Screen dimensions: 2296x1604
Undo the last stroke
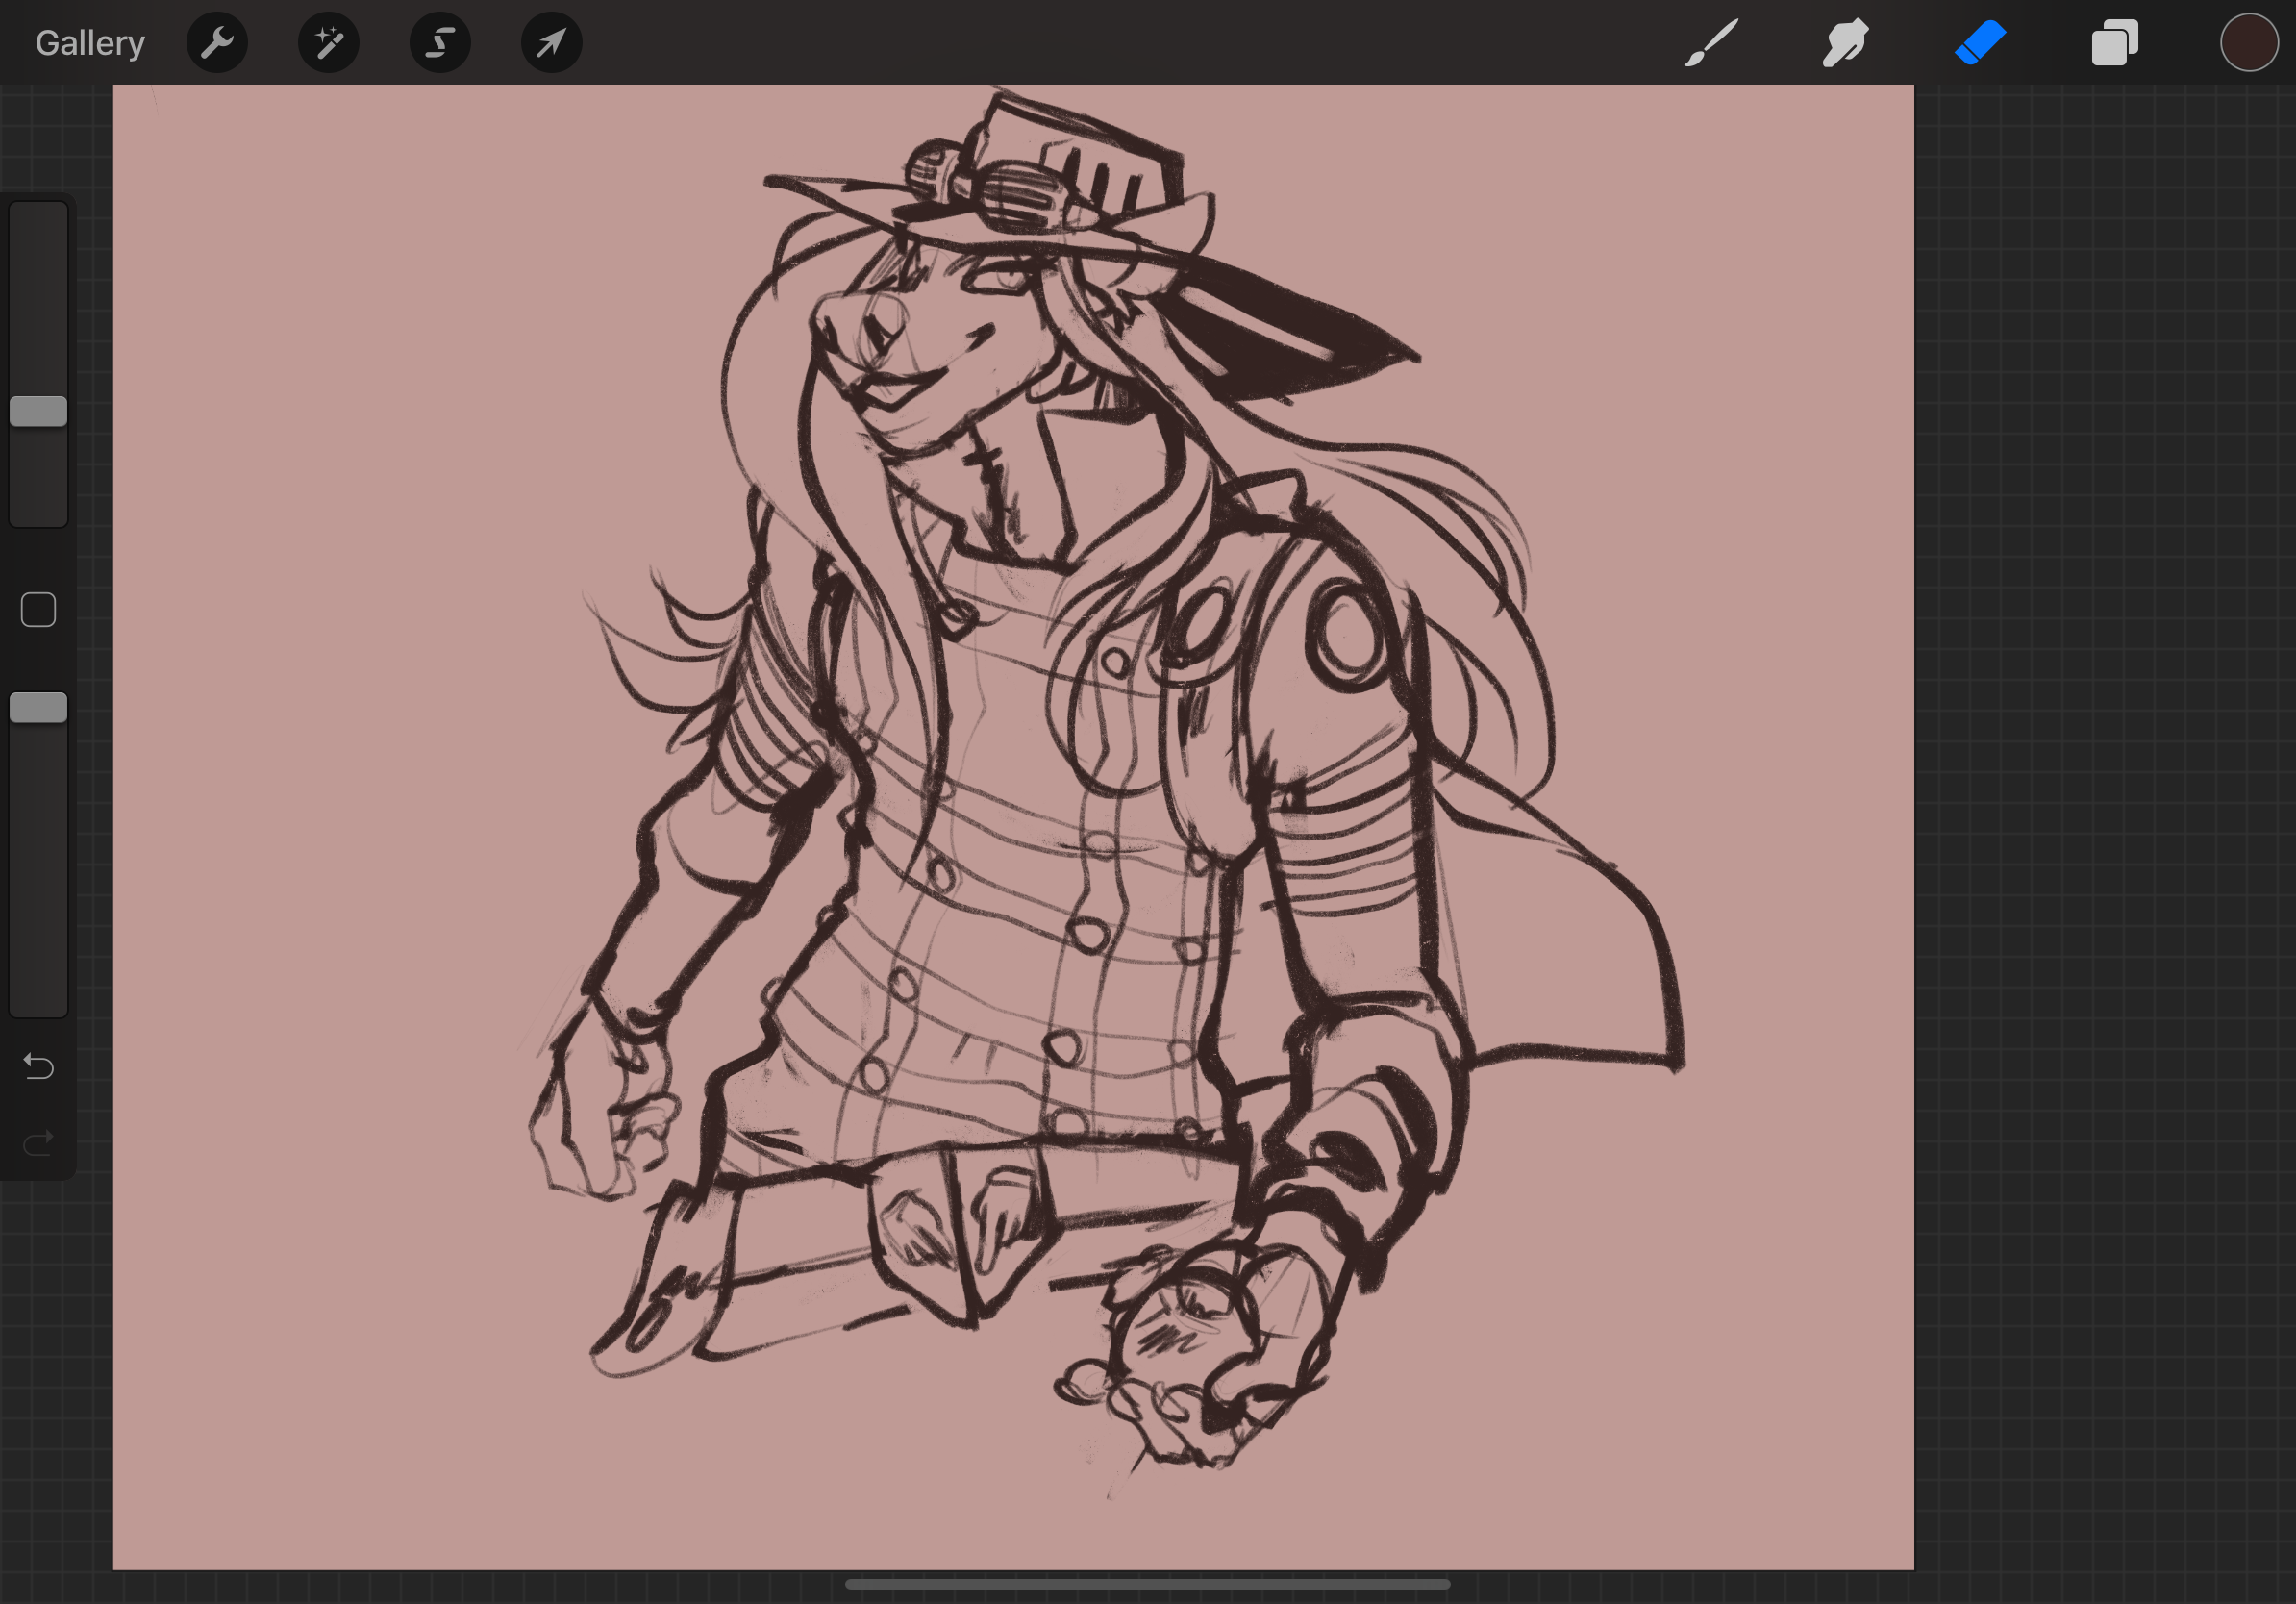pos(38,1067)
